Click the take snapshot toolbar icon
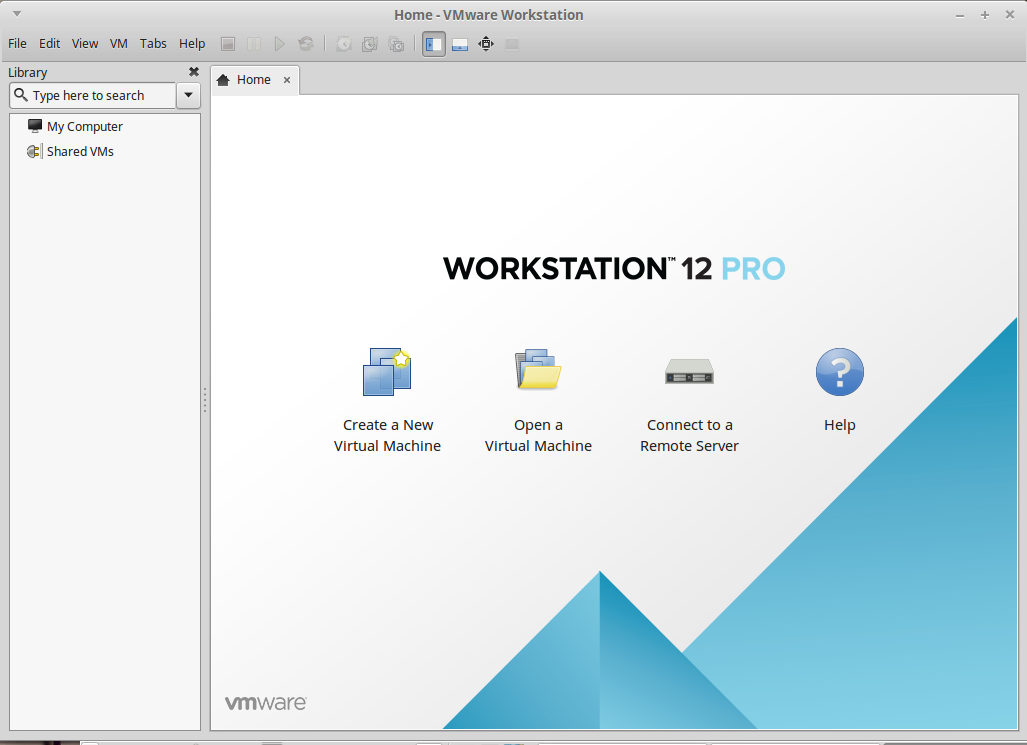Viewport: 1027px width, 745px height. coord(344,44)
